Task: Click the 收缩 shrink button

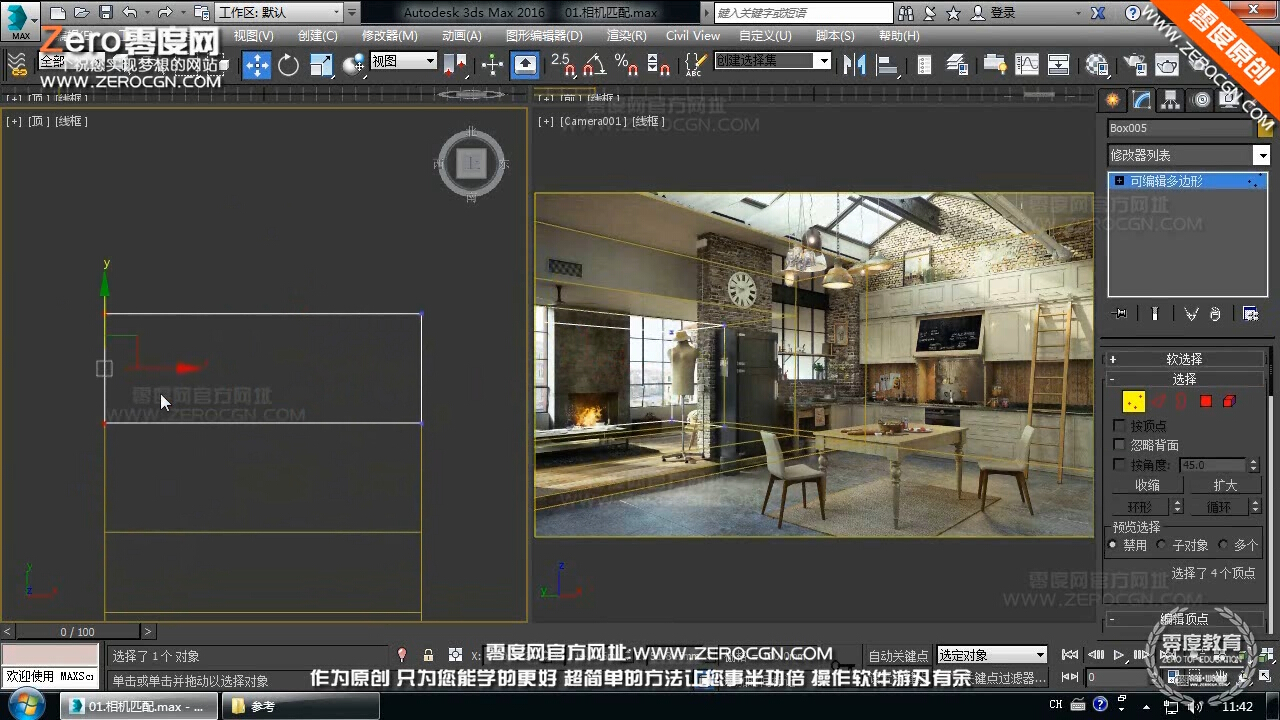Action: pyautogui.click(x=1147, y=485)
